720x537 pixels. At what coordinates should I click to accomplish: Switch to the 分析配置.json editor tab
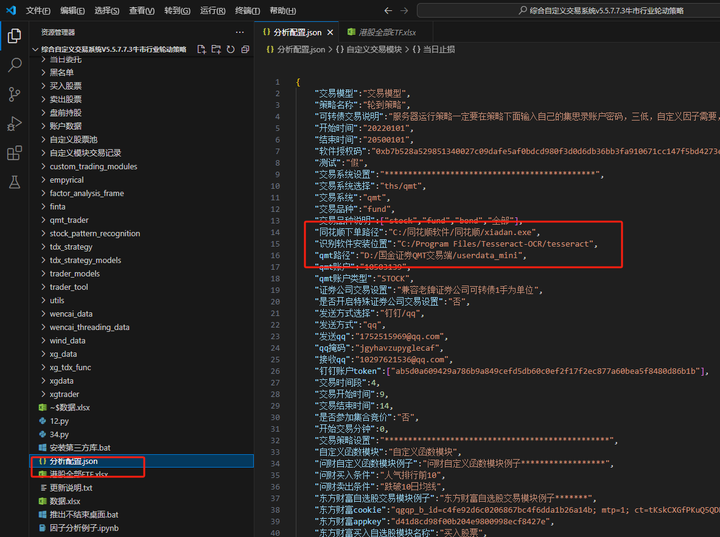click(297, 32)
